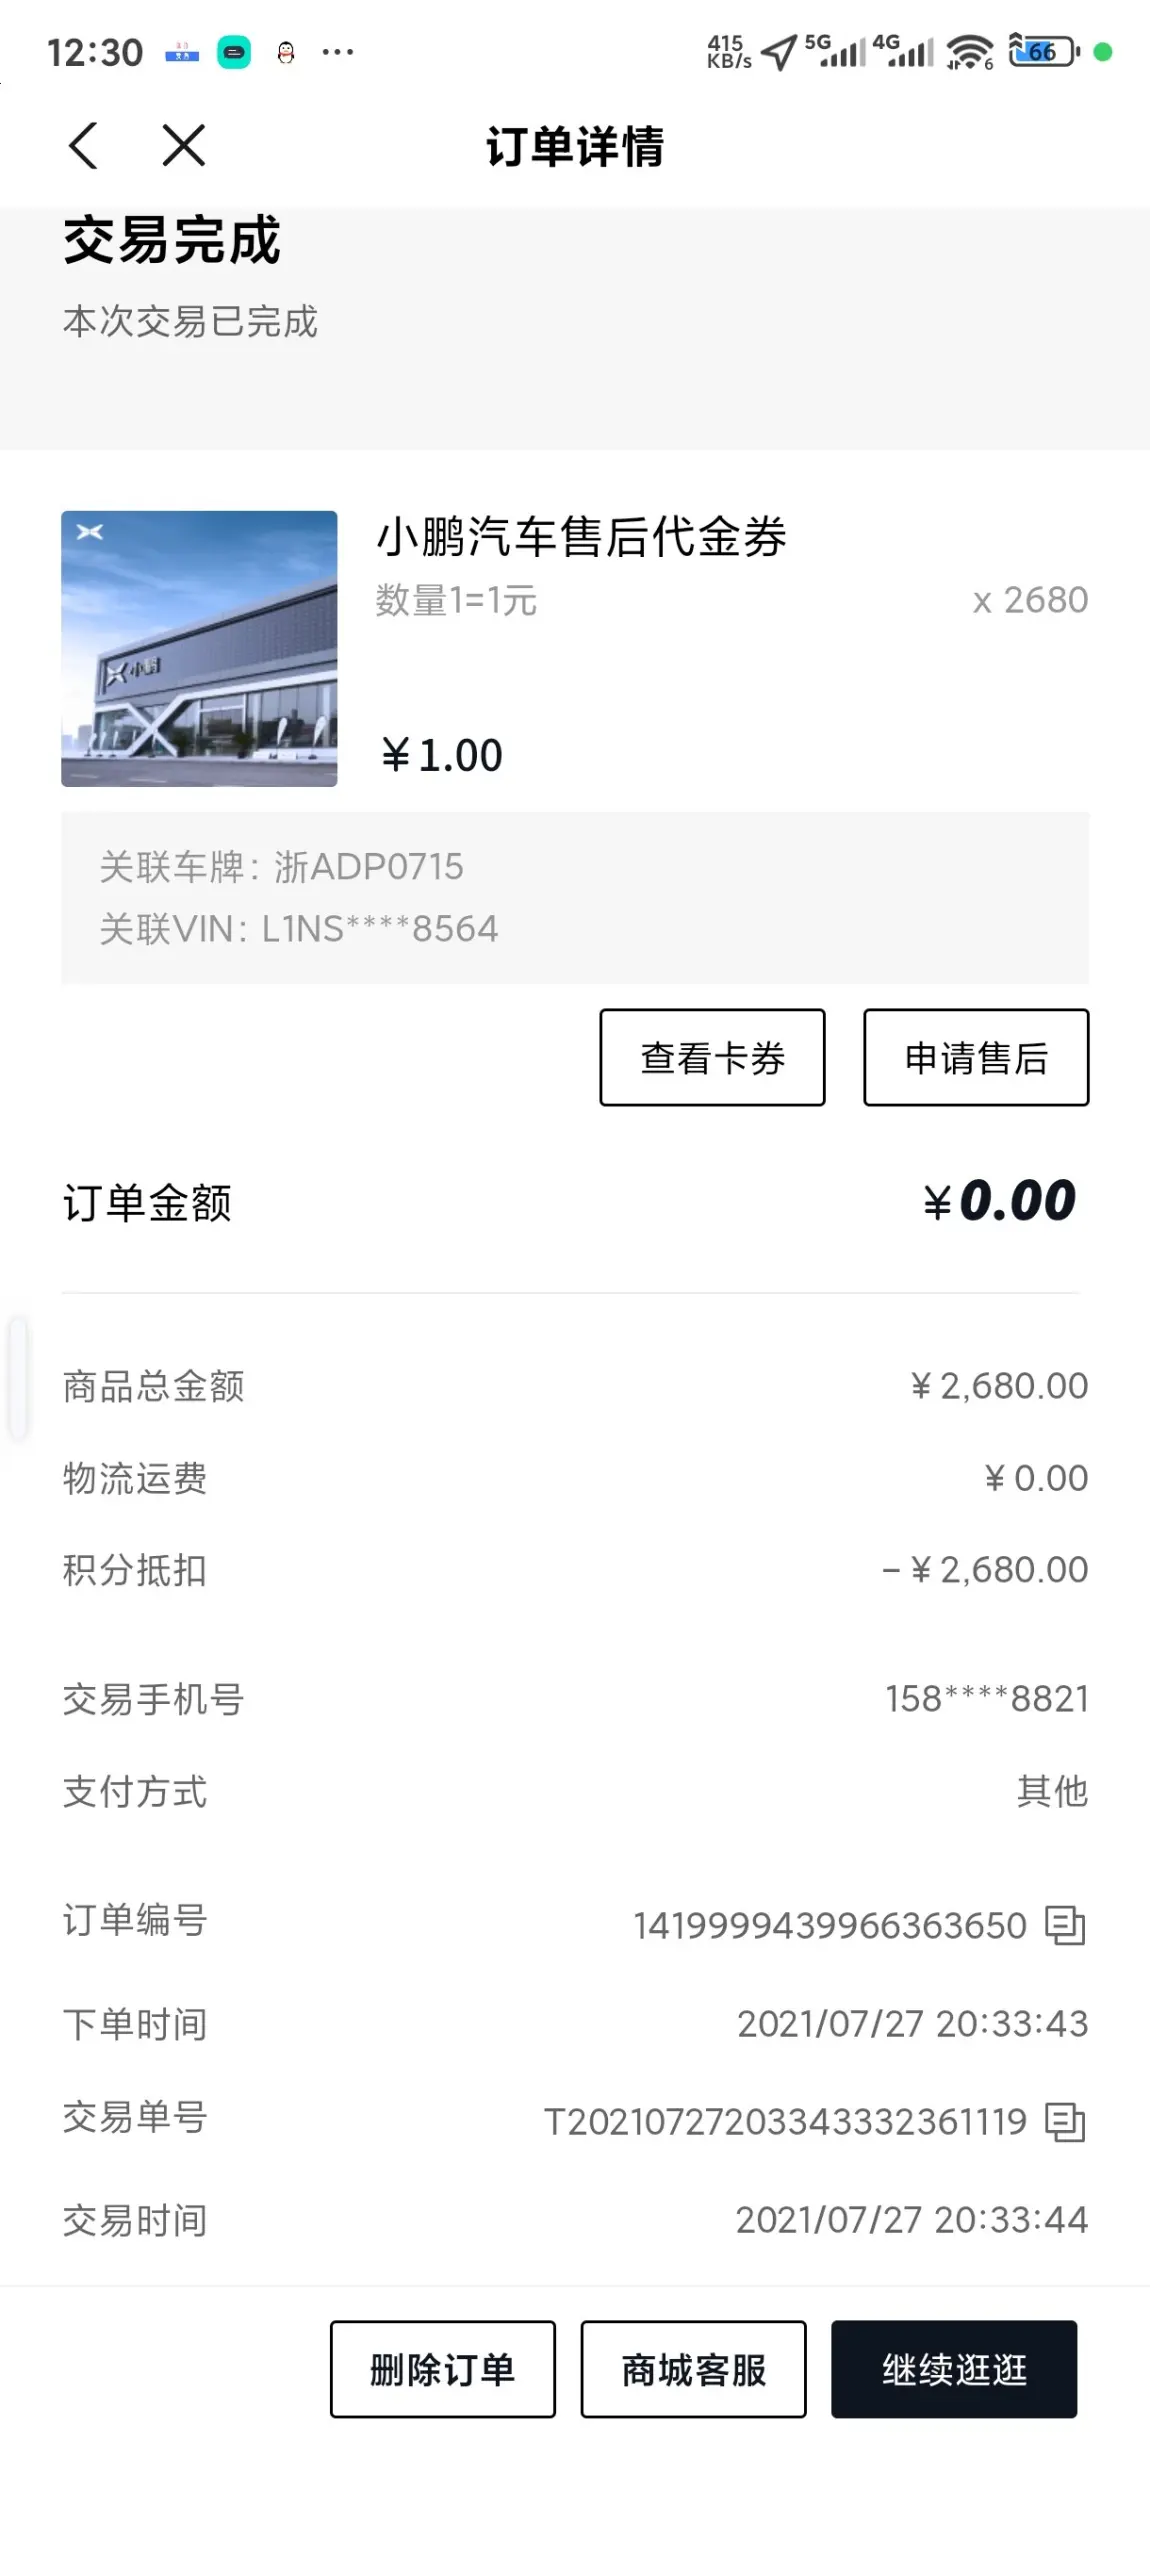The width and height of the screenshot is (1150, 2556).
Task: Tap the 申请售后 button
Action: click(976, 1057)
